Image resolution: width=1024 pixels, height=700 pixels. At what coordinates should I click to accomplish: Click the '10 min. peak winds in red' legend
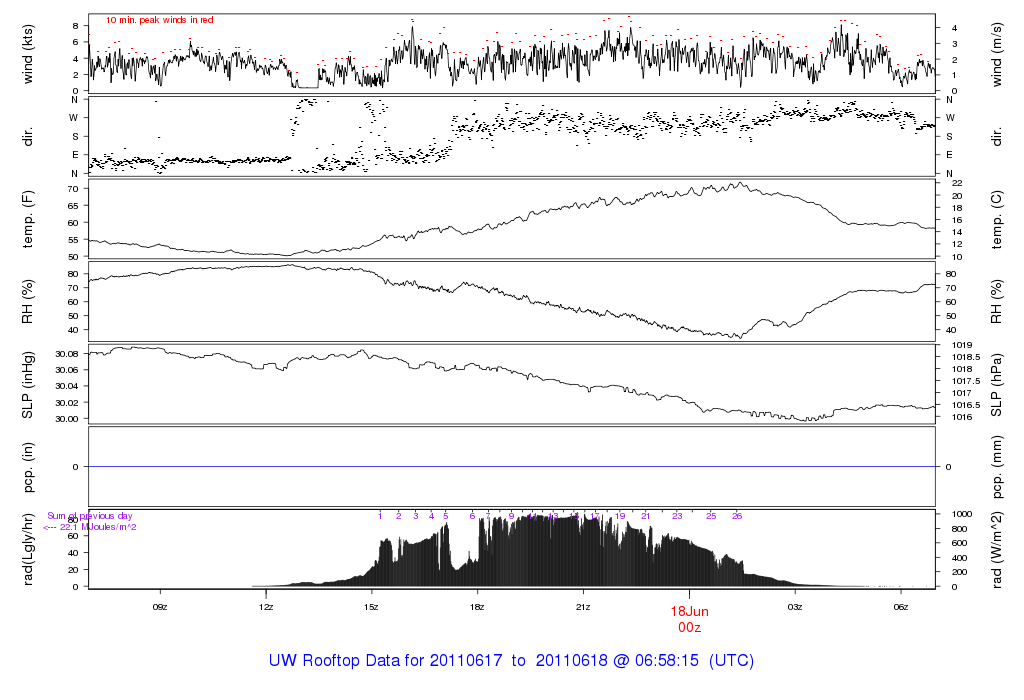(x=159, y=20)
